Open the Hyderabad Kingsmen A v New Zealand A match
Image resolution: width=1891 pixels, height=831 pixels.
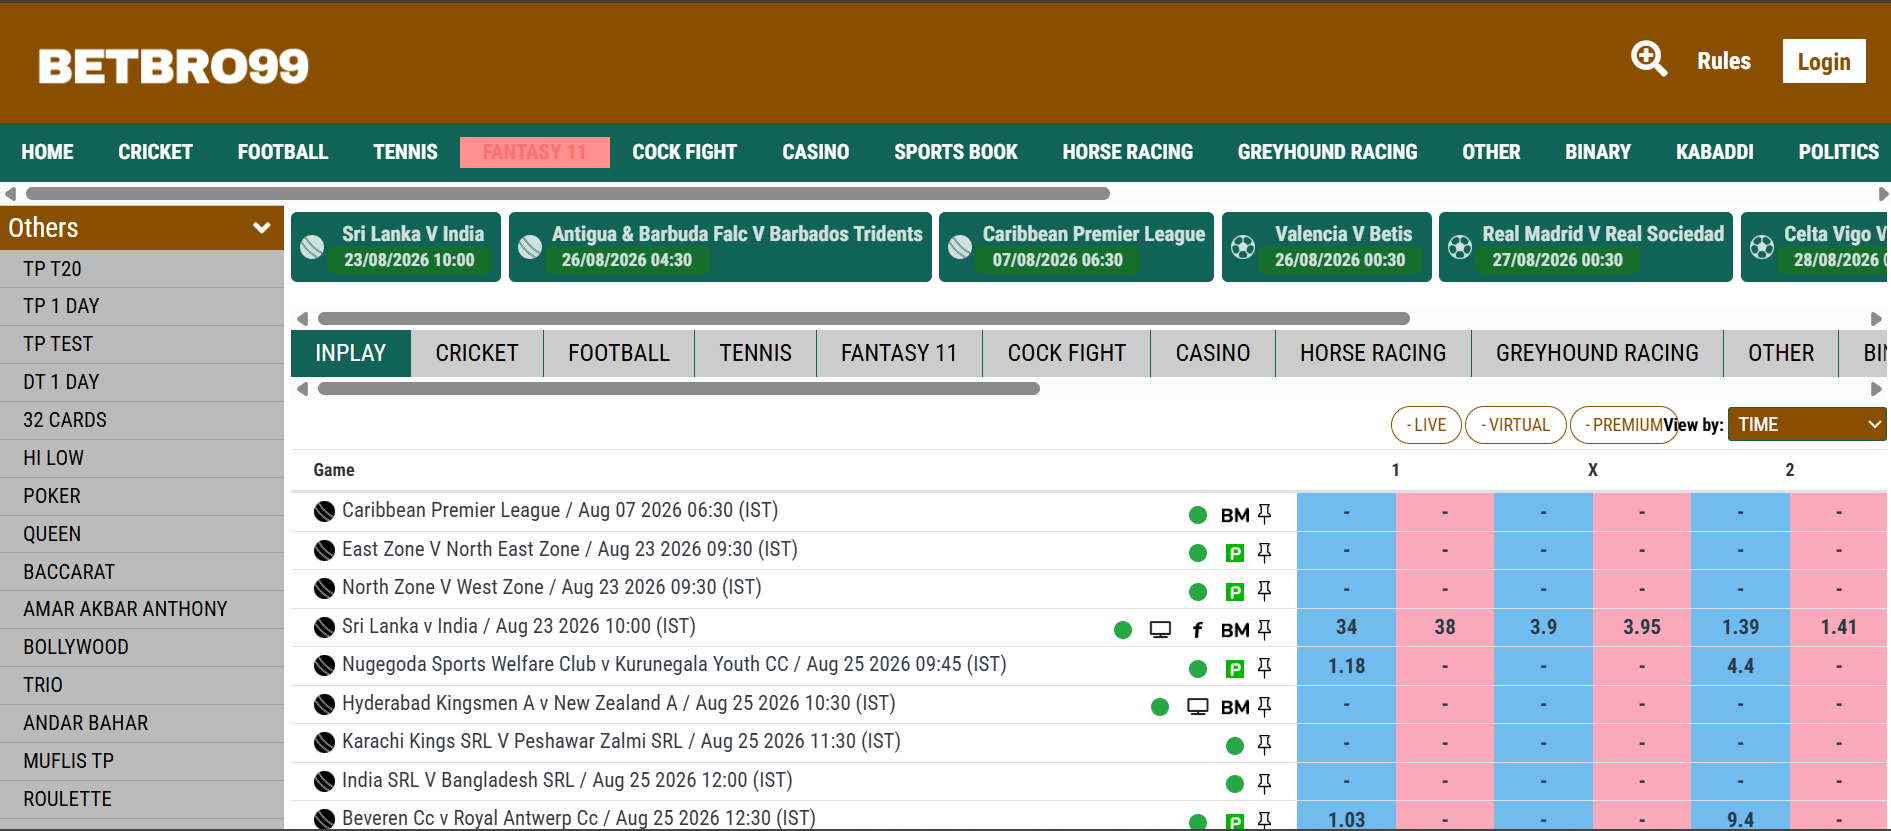618,703
